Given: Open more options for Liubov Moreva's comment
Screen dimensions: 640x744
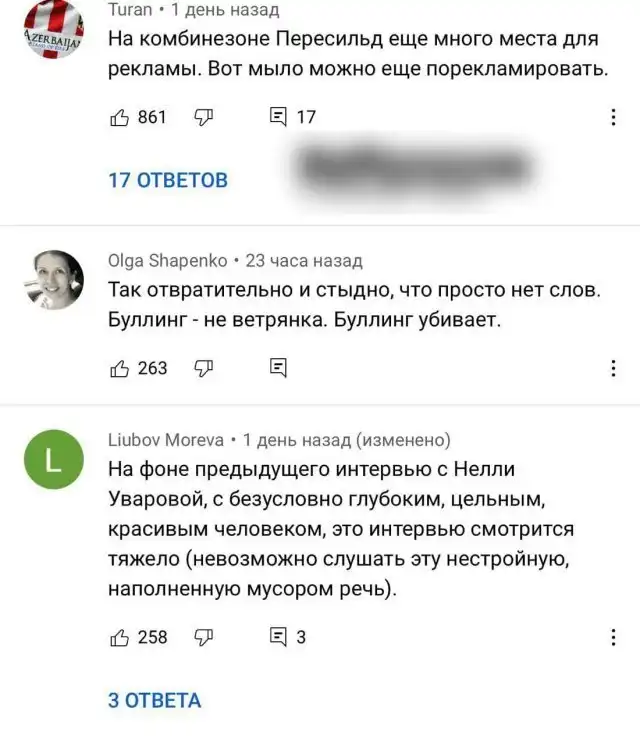Looking at the screenshot, I should tap(613, 636).
